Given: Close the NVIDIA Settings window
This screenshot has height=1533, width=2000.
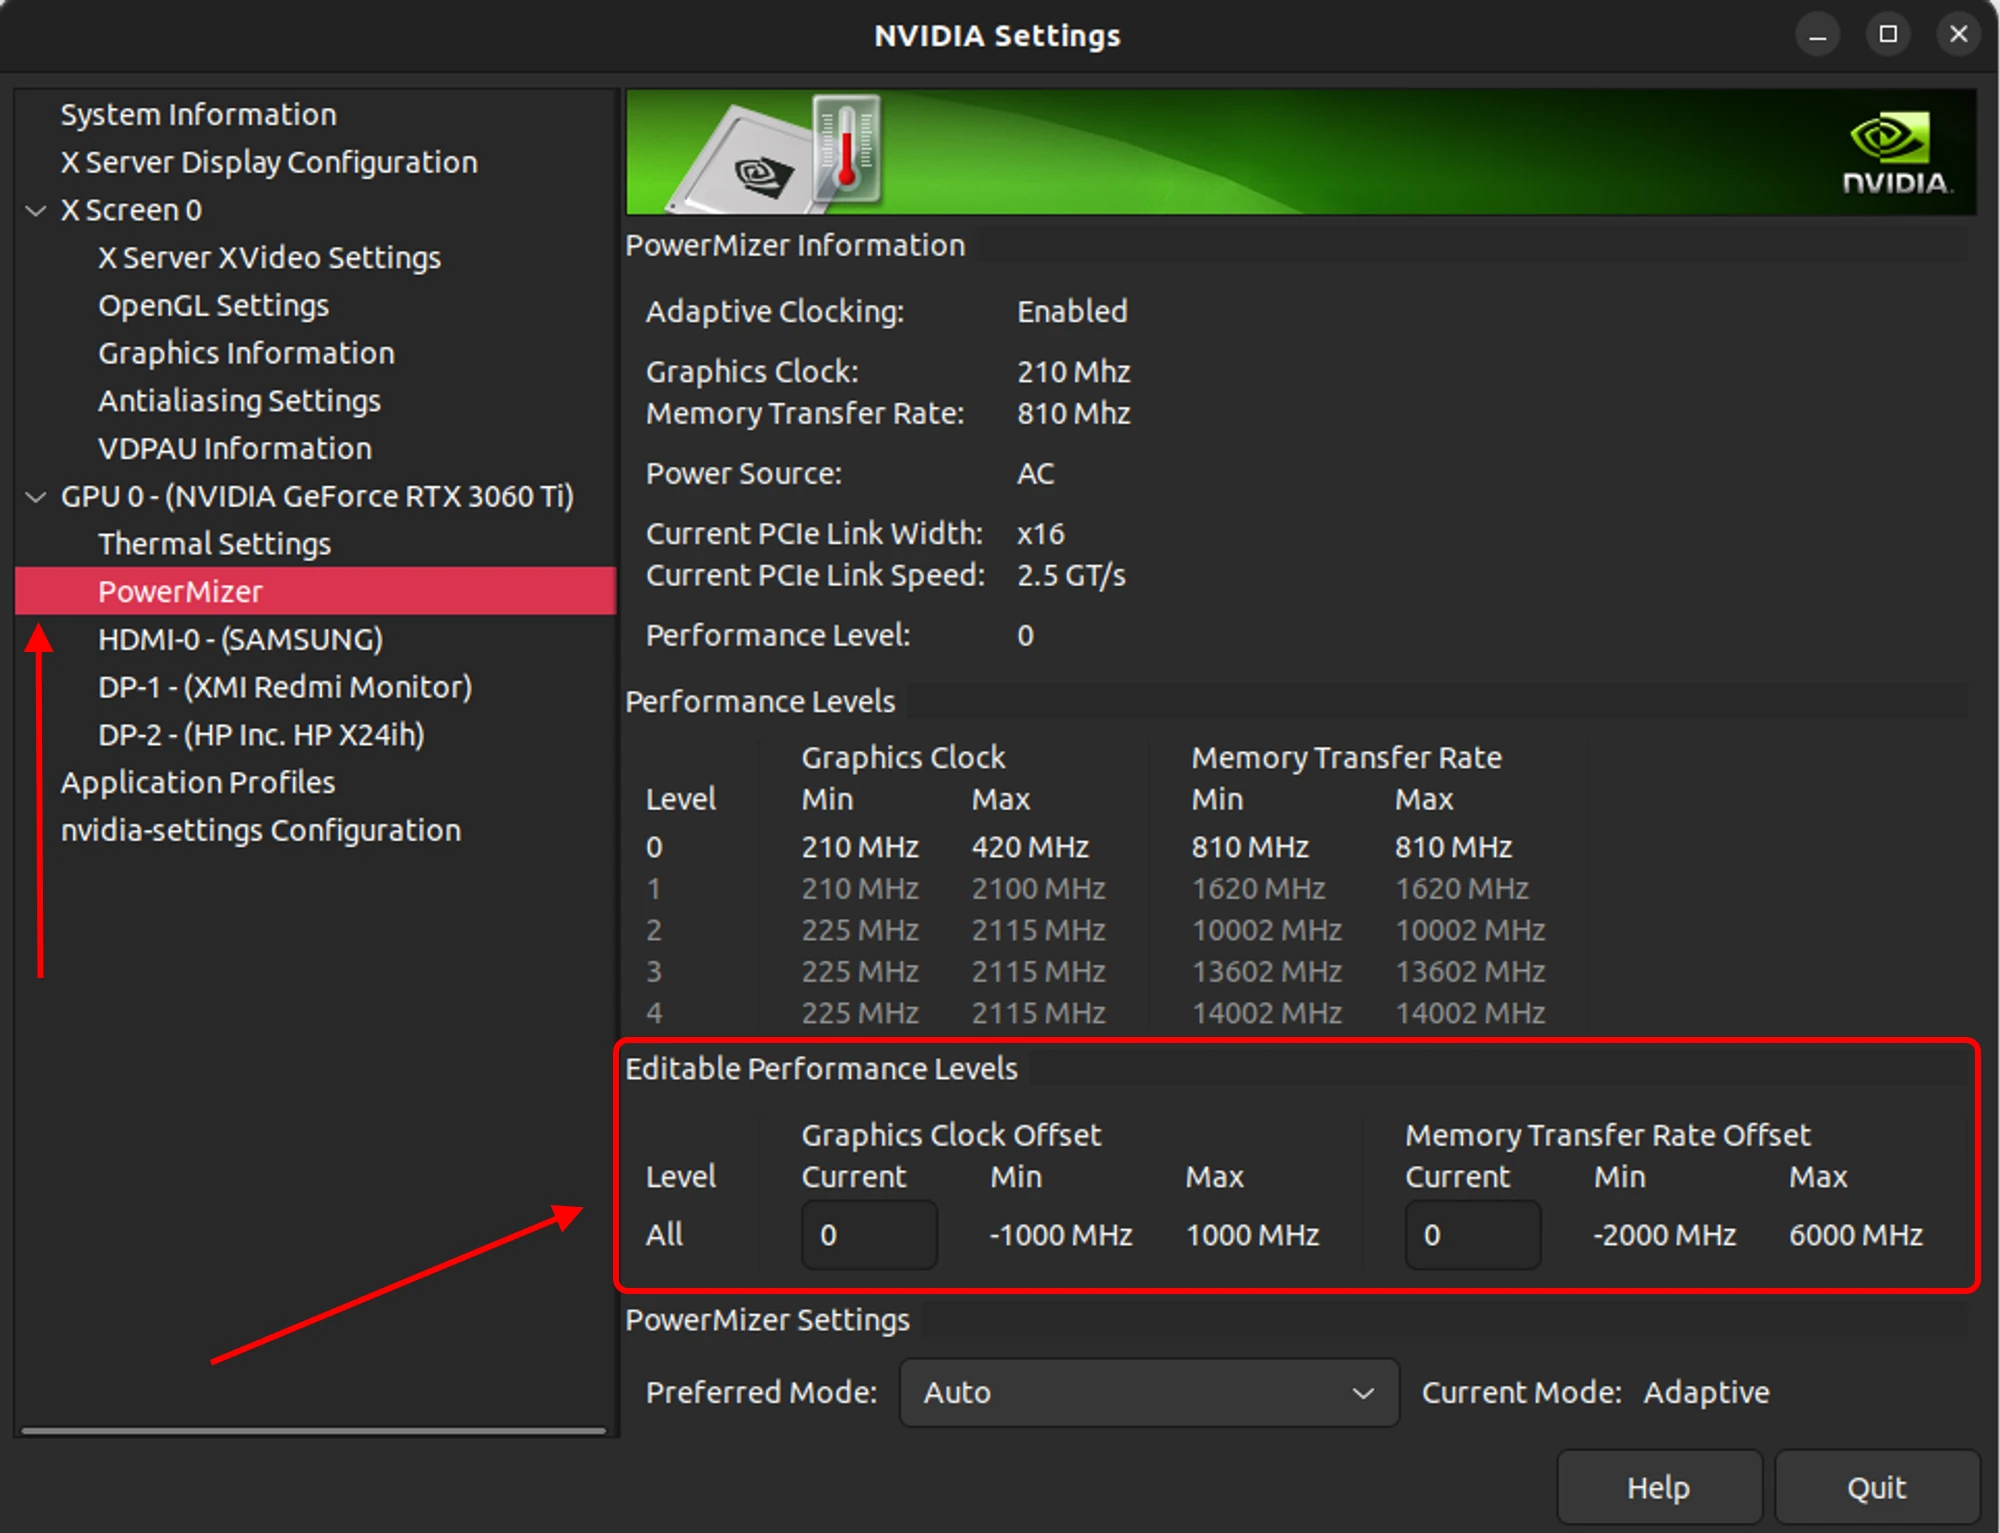Looking at the screenshot, I should [1958, 35].
